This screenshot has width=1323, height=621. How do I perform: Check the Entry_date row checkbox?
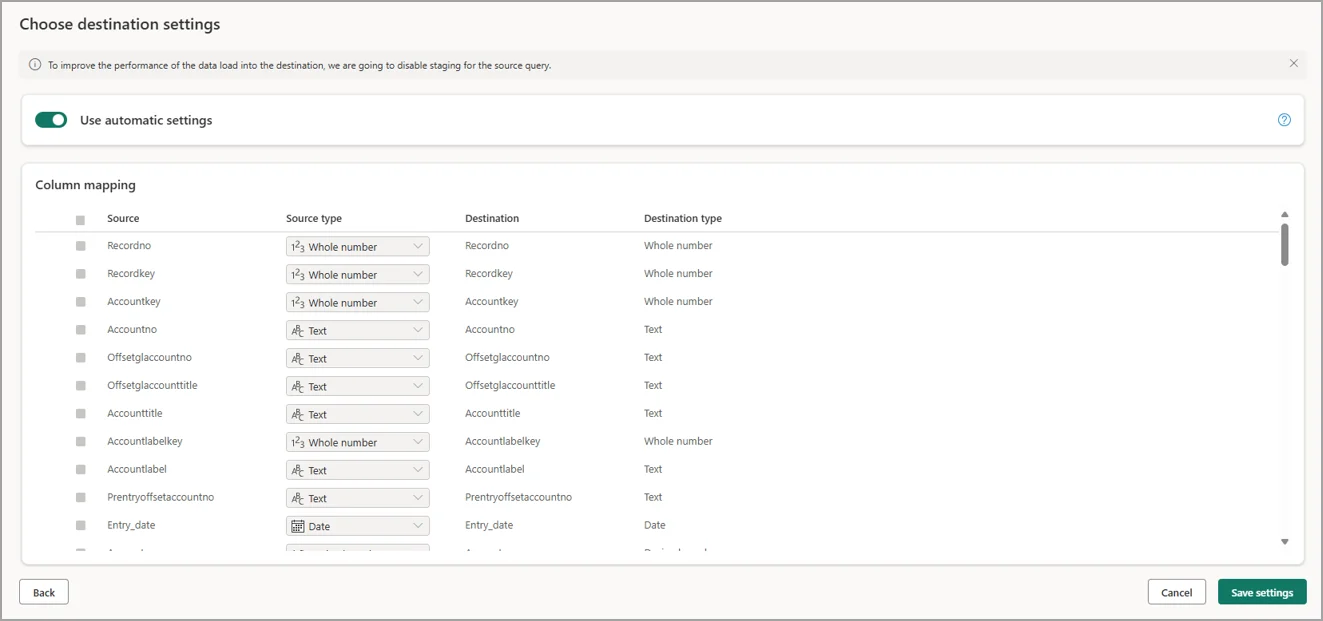80,526
